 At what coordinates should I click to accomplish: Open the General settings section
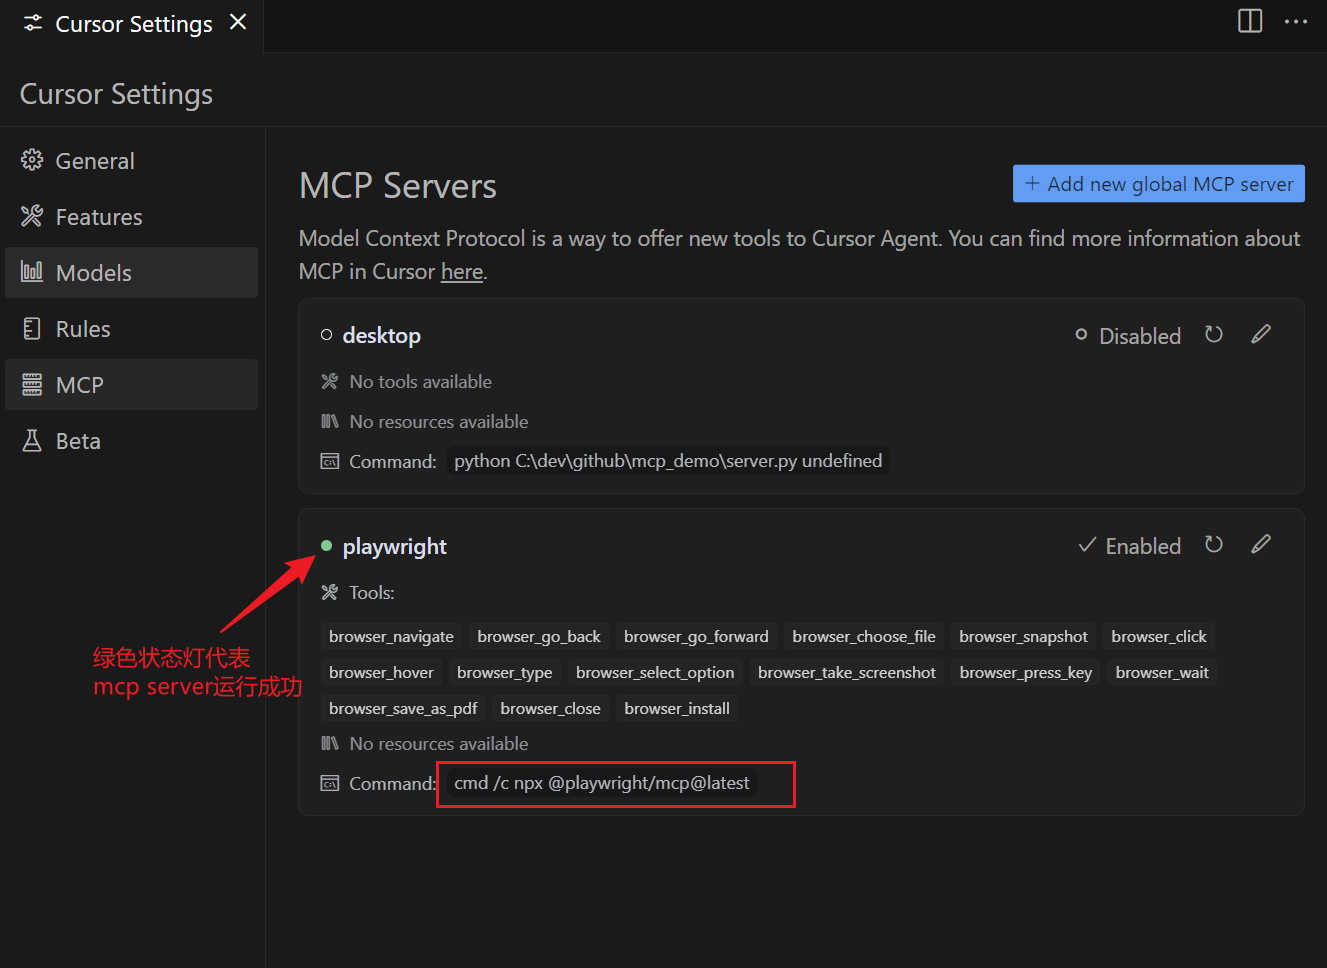click(x=95, y=161)
